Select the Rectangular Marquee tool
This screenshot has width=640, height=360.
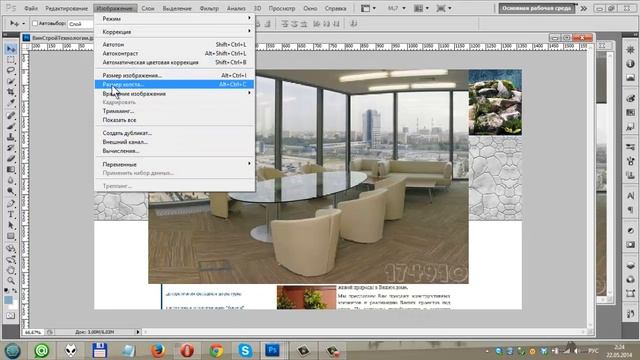[x=11, y=60]
